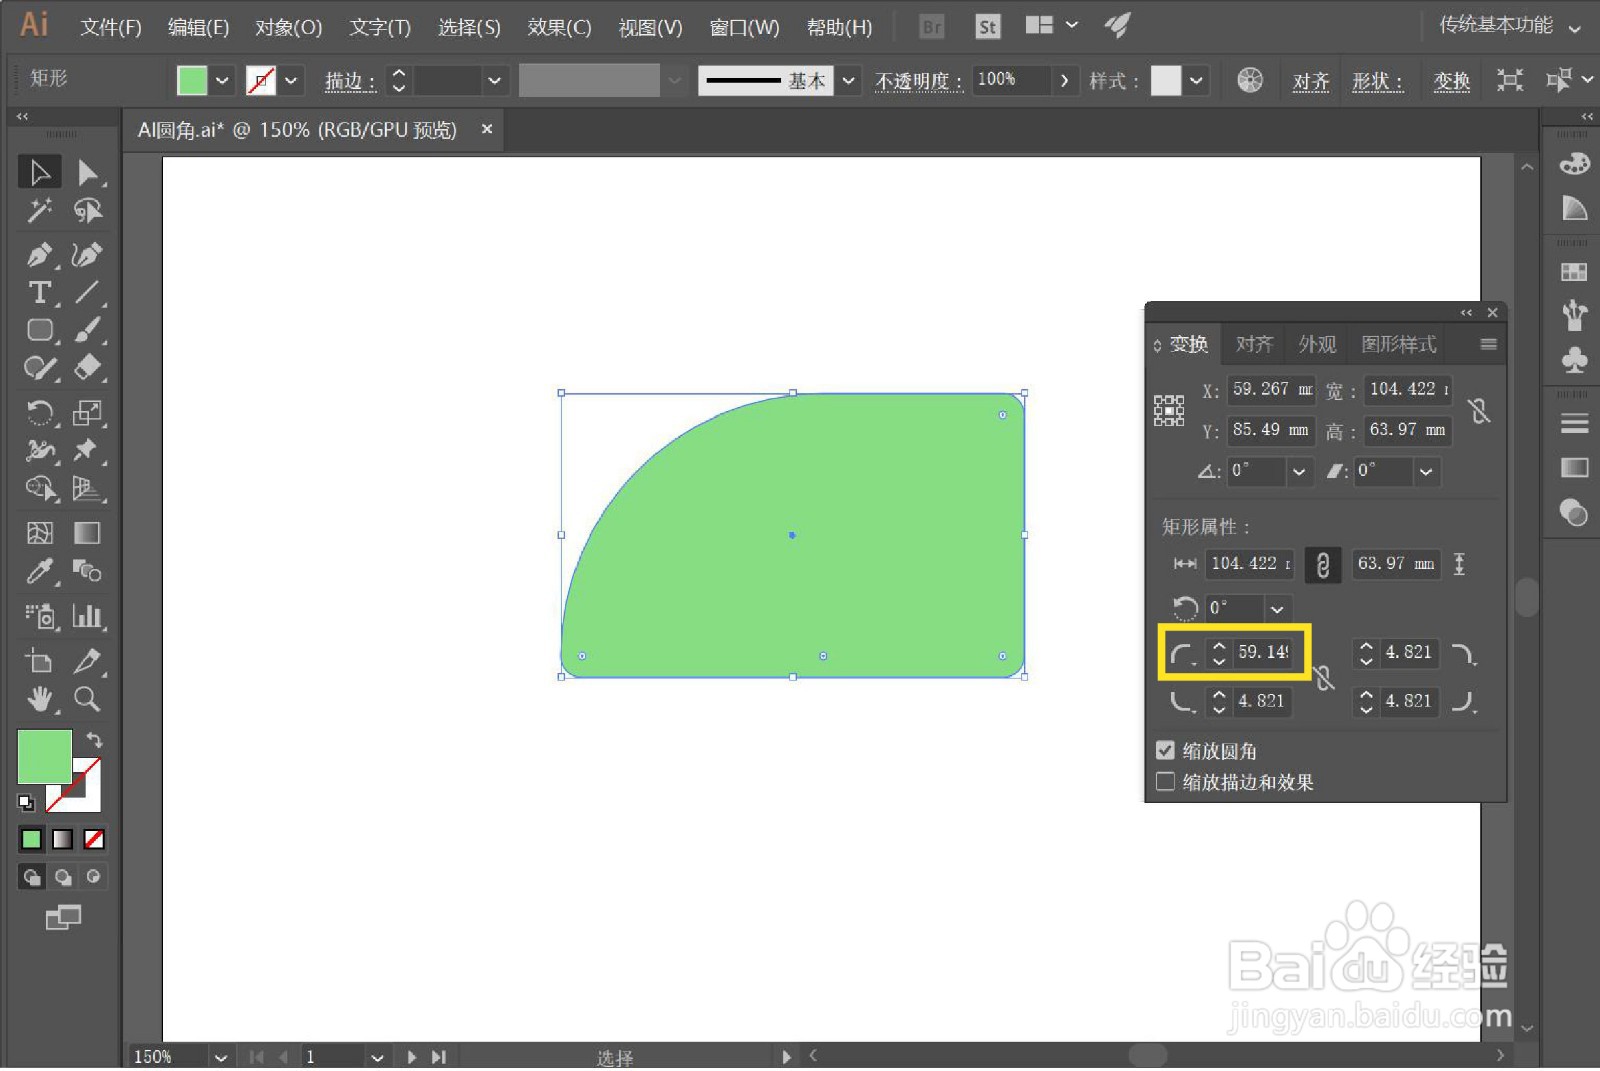The width and height of the screenshot is (1600, 1071).
Task: Choose the Symbol Sprayer tool
Action: pos(40,616)
